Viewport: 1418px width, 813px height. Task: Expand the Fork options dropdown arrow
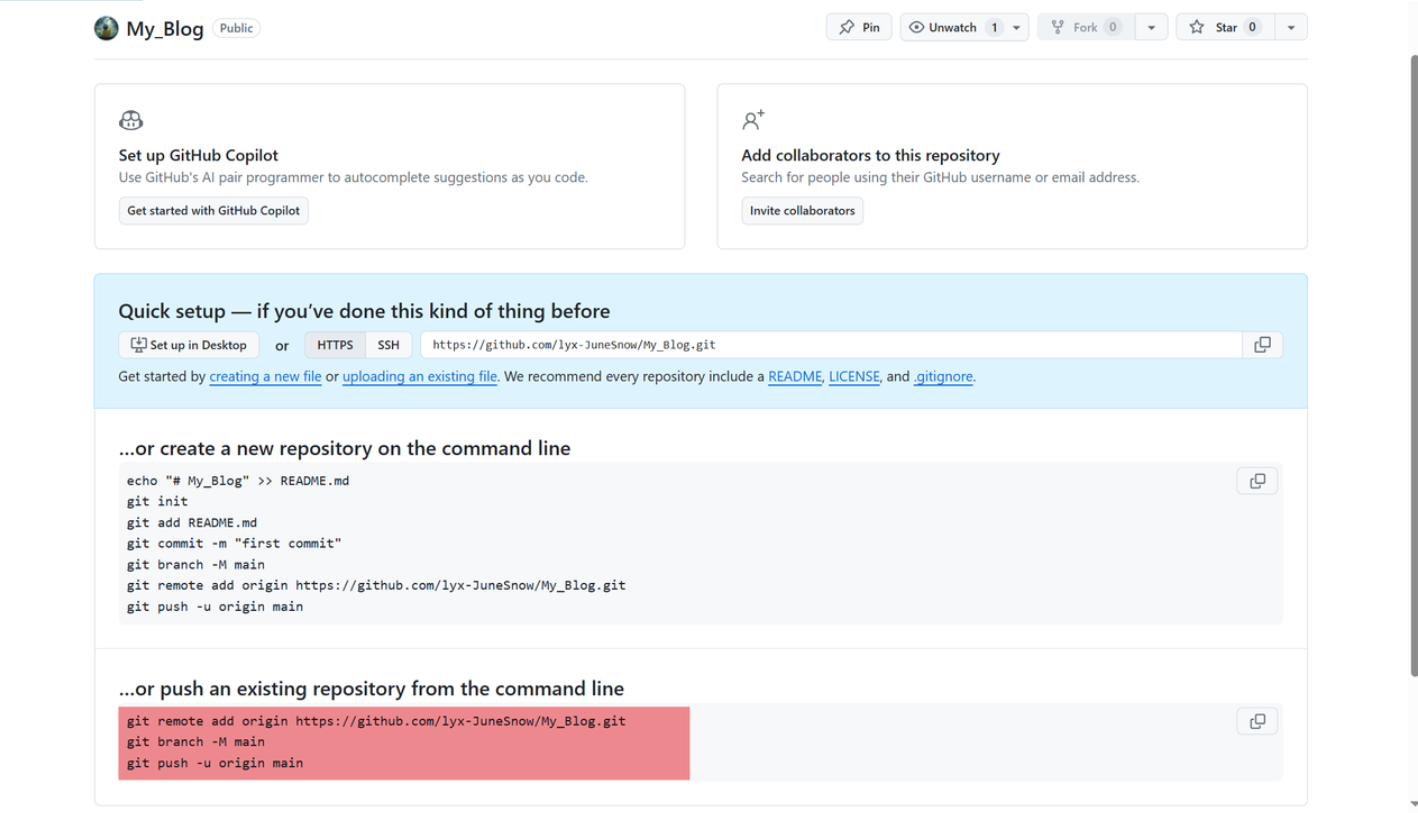pos(1151,27)
